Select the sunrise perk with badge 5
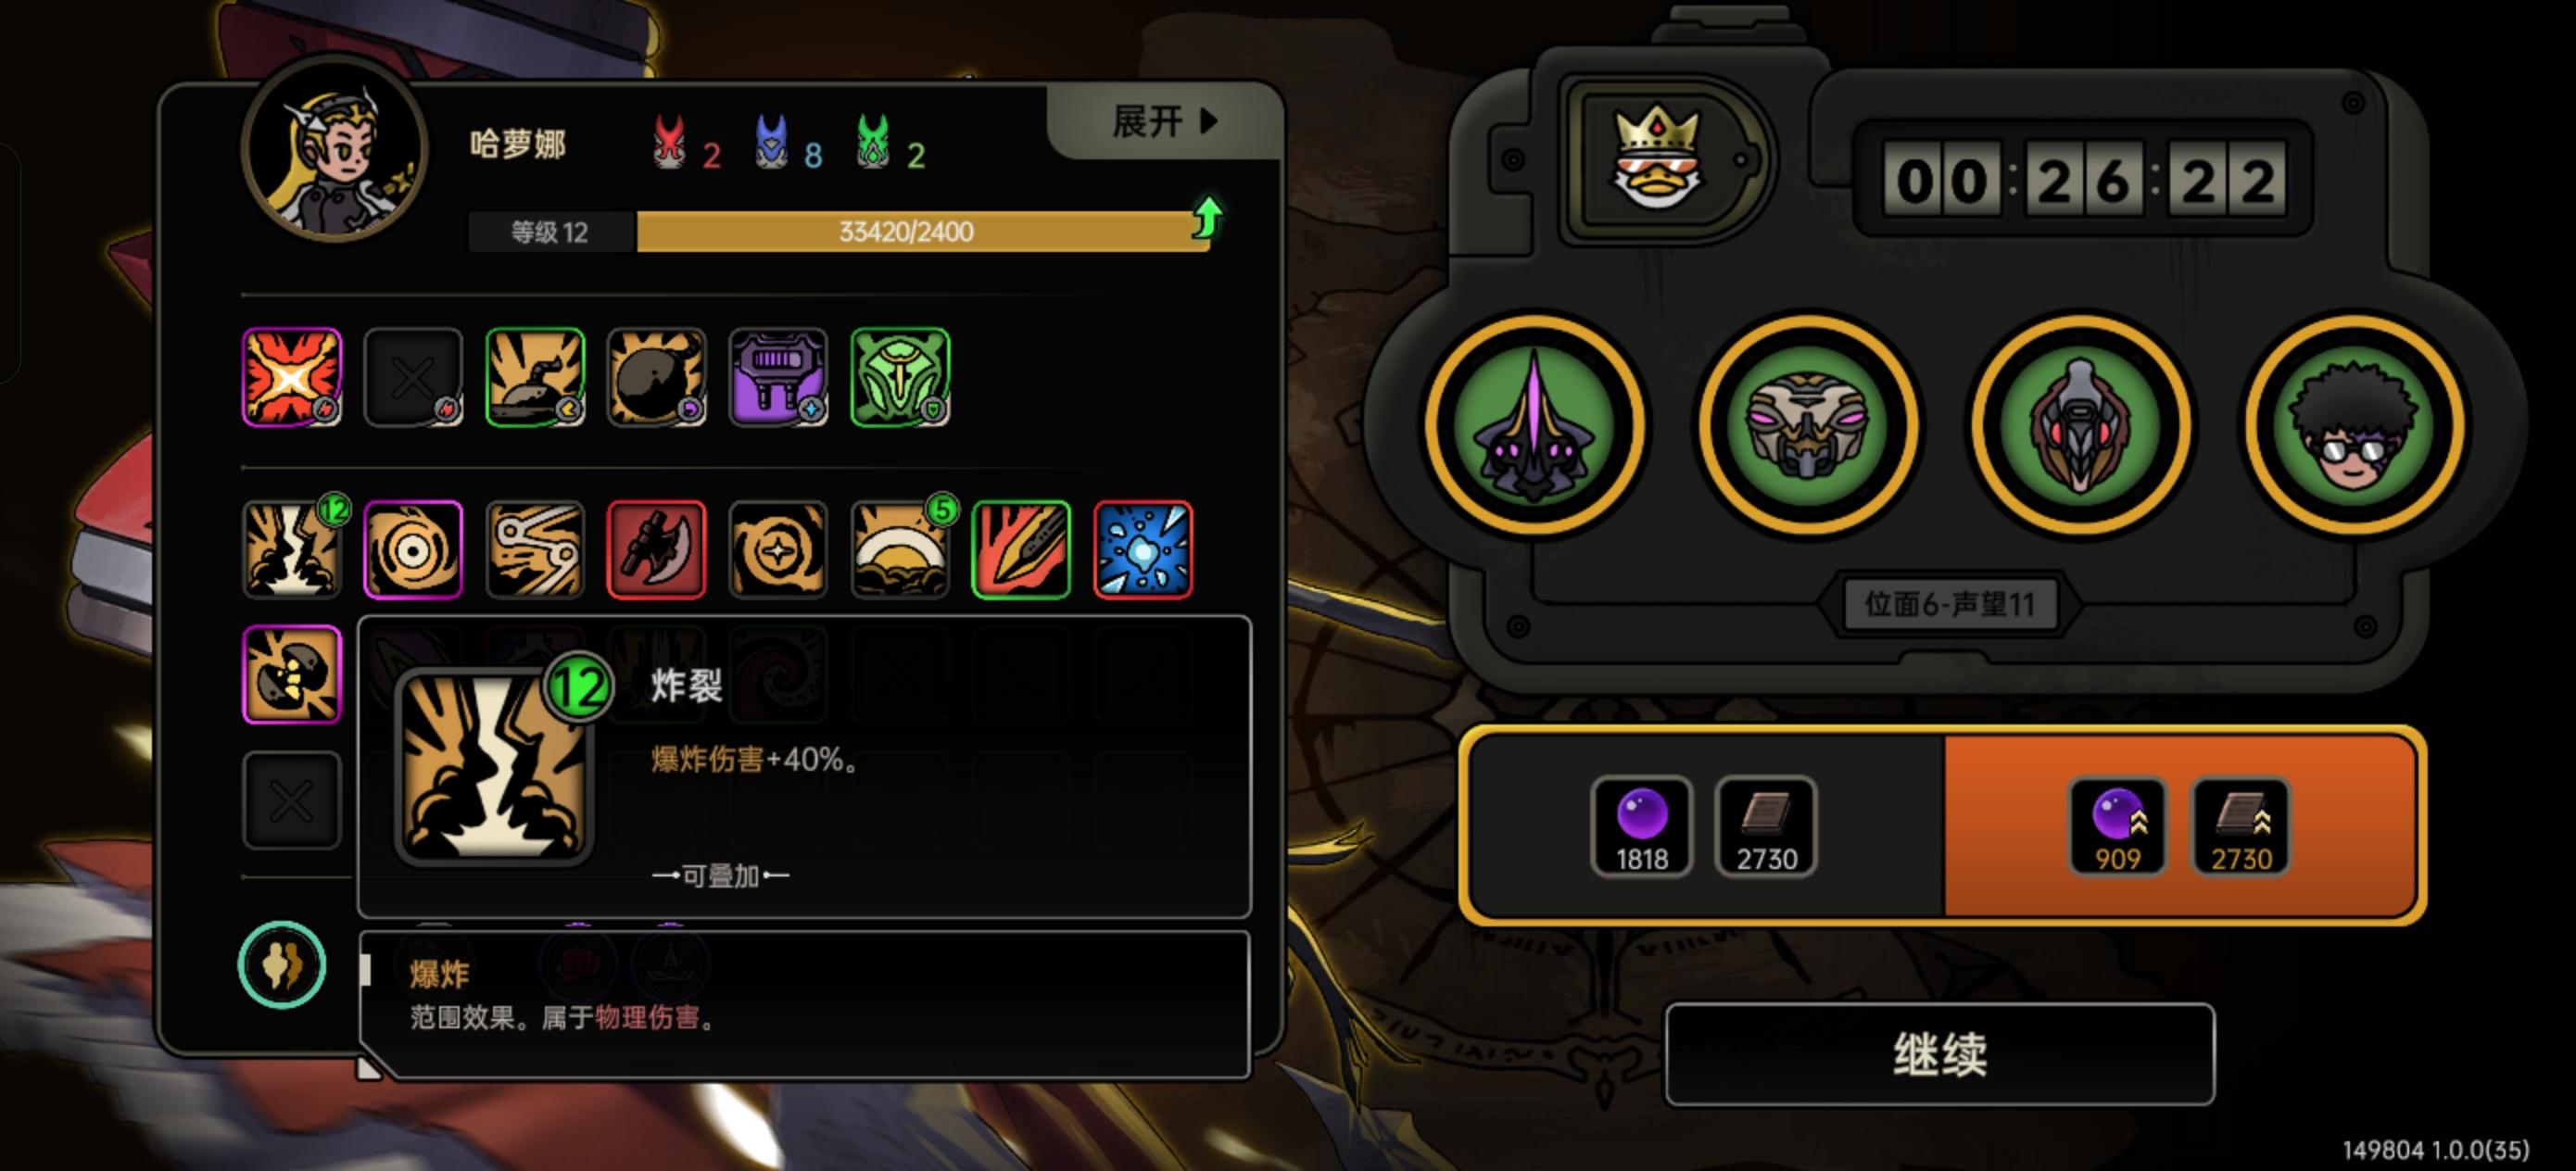Screen dimensions: 2576x1171 pos(900,550)
